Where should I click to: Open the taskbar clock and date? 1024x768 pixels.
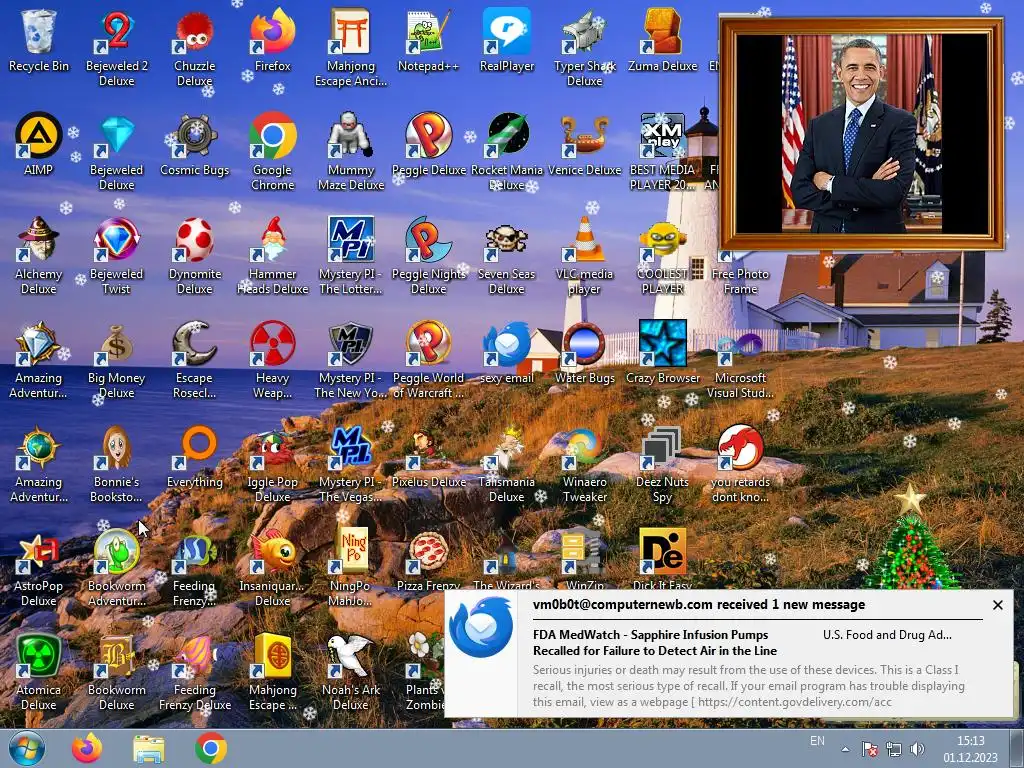(970, 749)
